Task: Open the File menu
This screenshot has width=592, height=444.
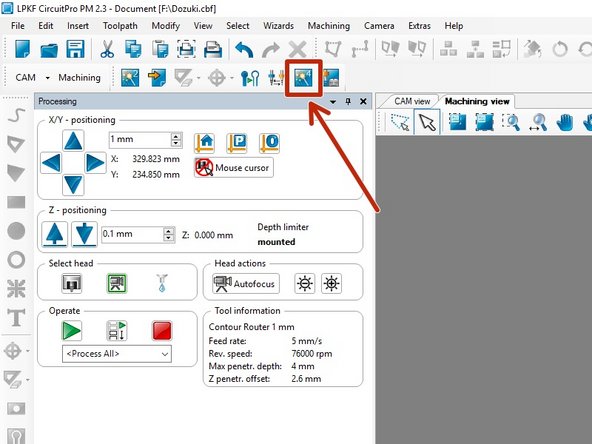Action: click(x=18, y=26)
